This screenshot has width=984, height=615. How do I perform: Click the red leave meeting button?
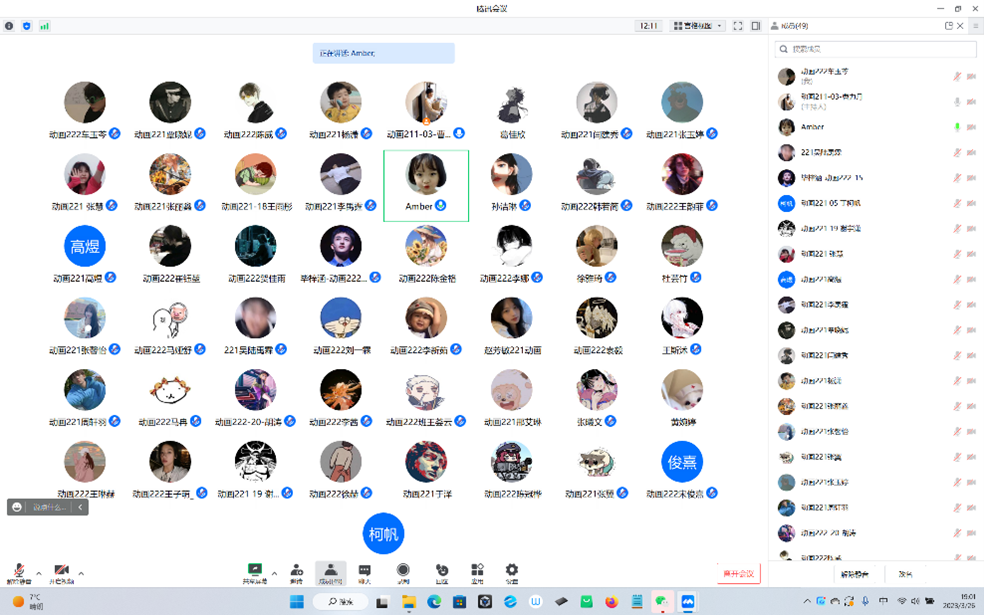(x=738, y=574)
